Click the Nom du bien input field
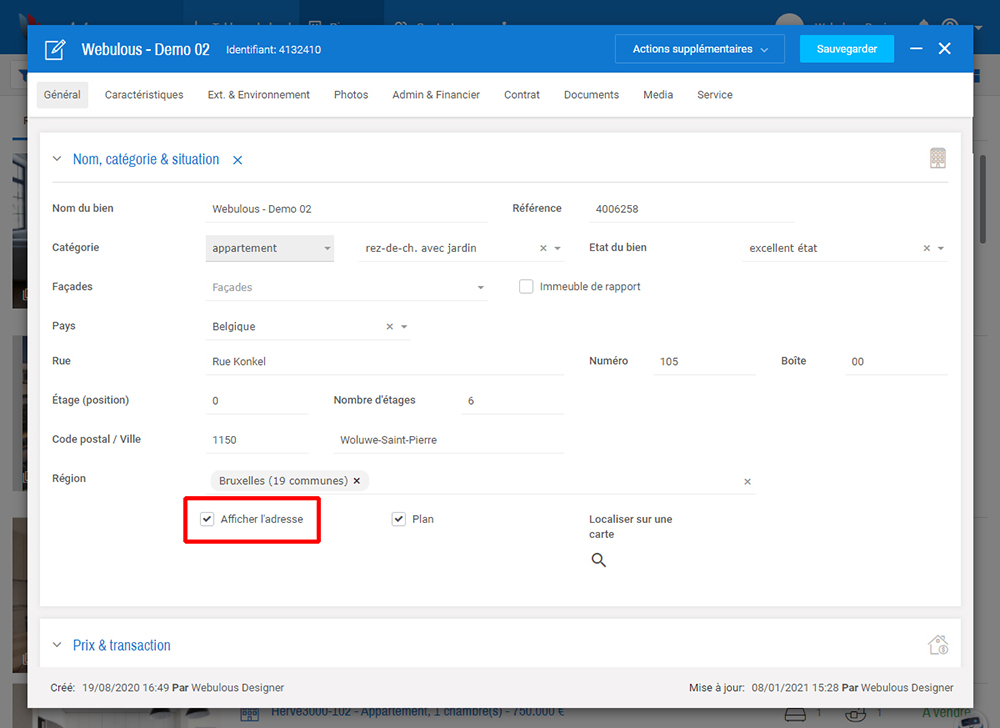Viewport: 1000px width, 728px height. pyautogui.click(x=346, y=209)
